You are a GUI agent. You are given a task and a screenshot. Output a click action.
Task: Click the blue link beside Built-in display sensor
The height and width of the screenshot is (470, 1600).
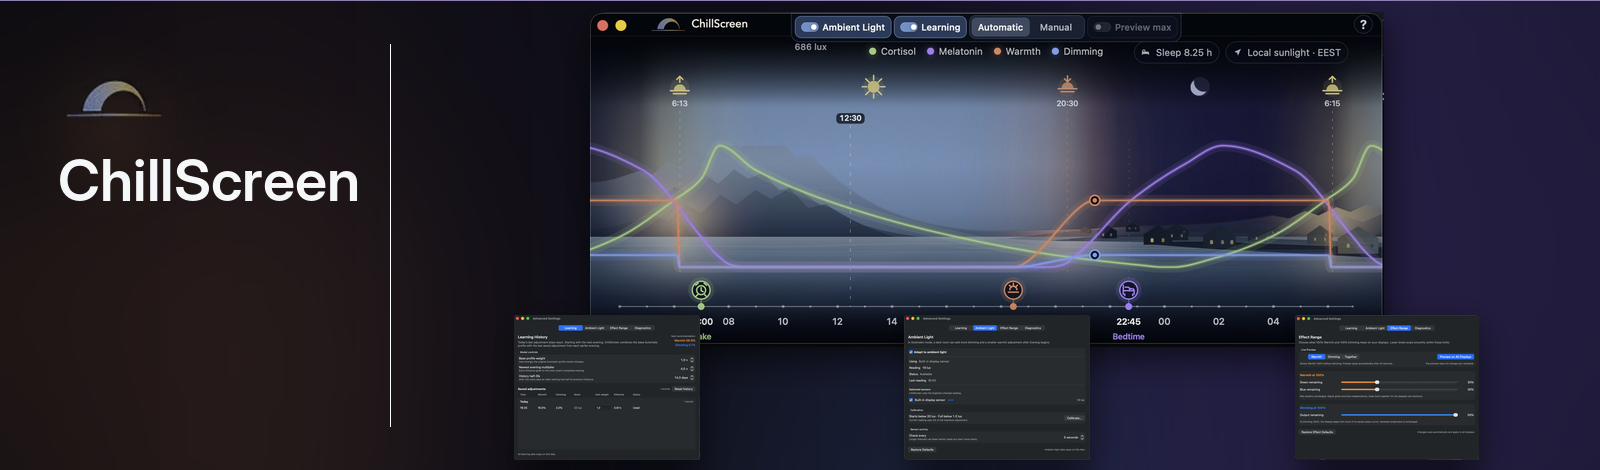coord(950,400)
